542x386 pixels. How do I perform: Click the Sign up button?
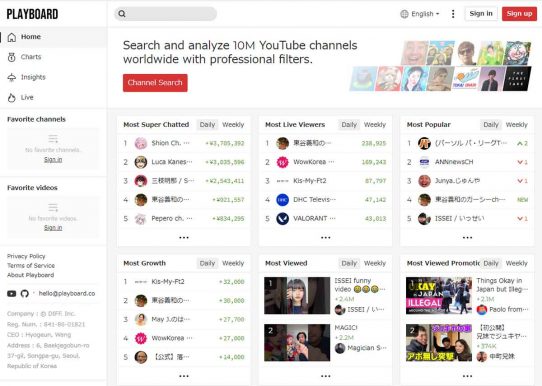click(x=519, y=14)
